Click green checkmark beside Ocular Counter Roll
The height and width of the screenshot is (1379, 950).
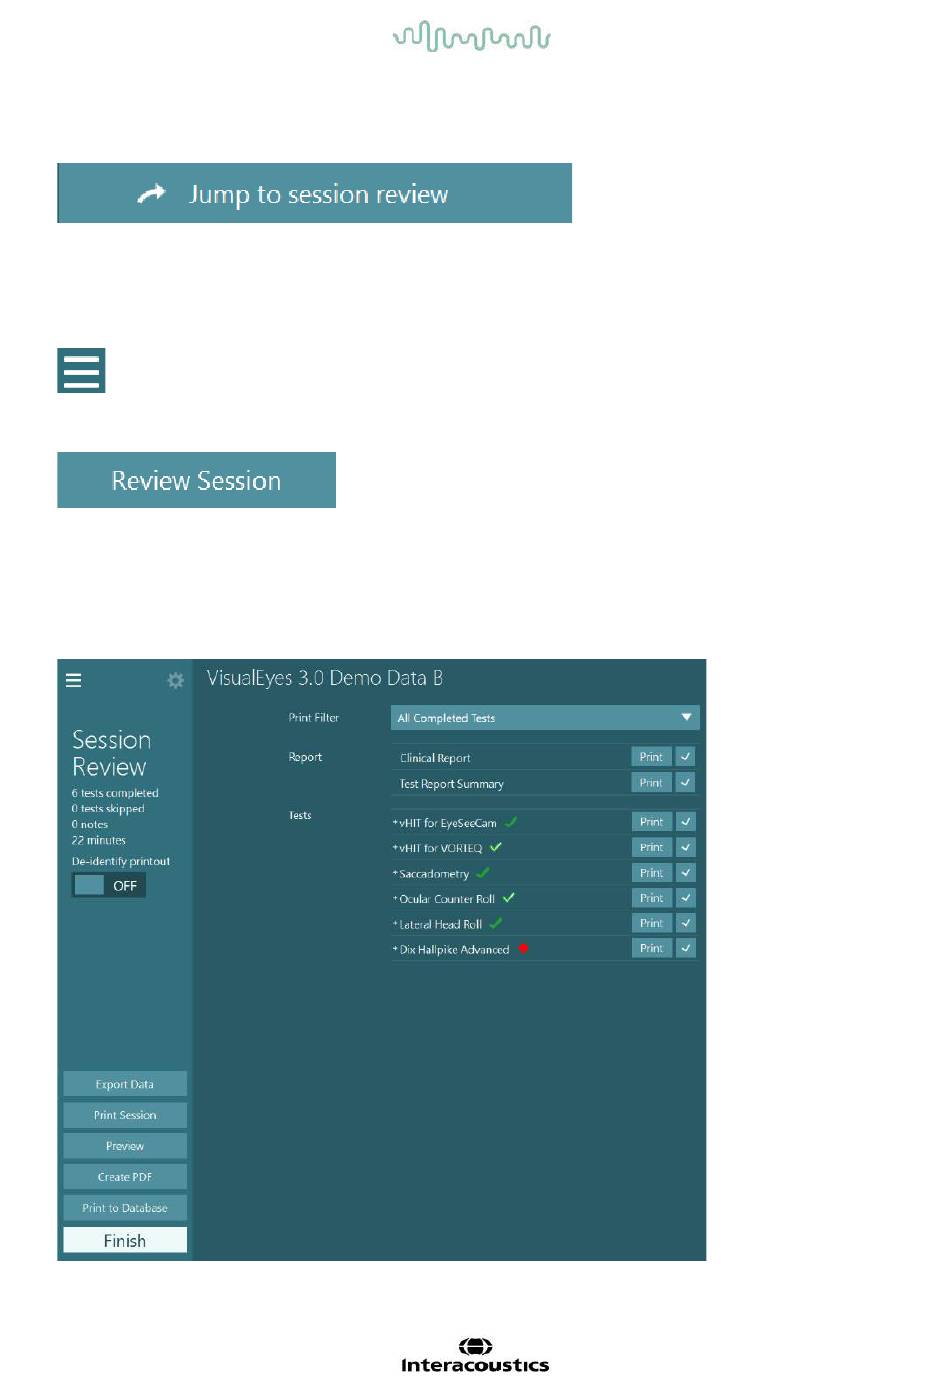(508, 898)
